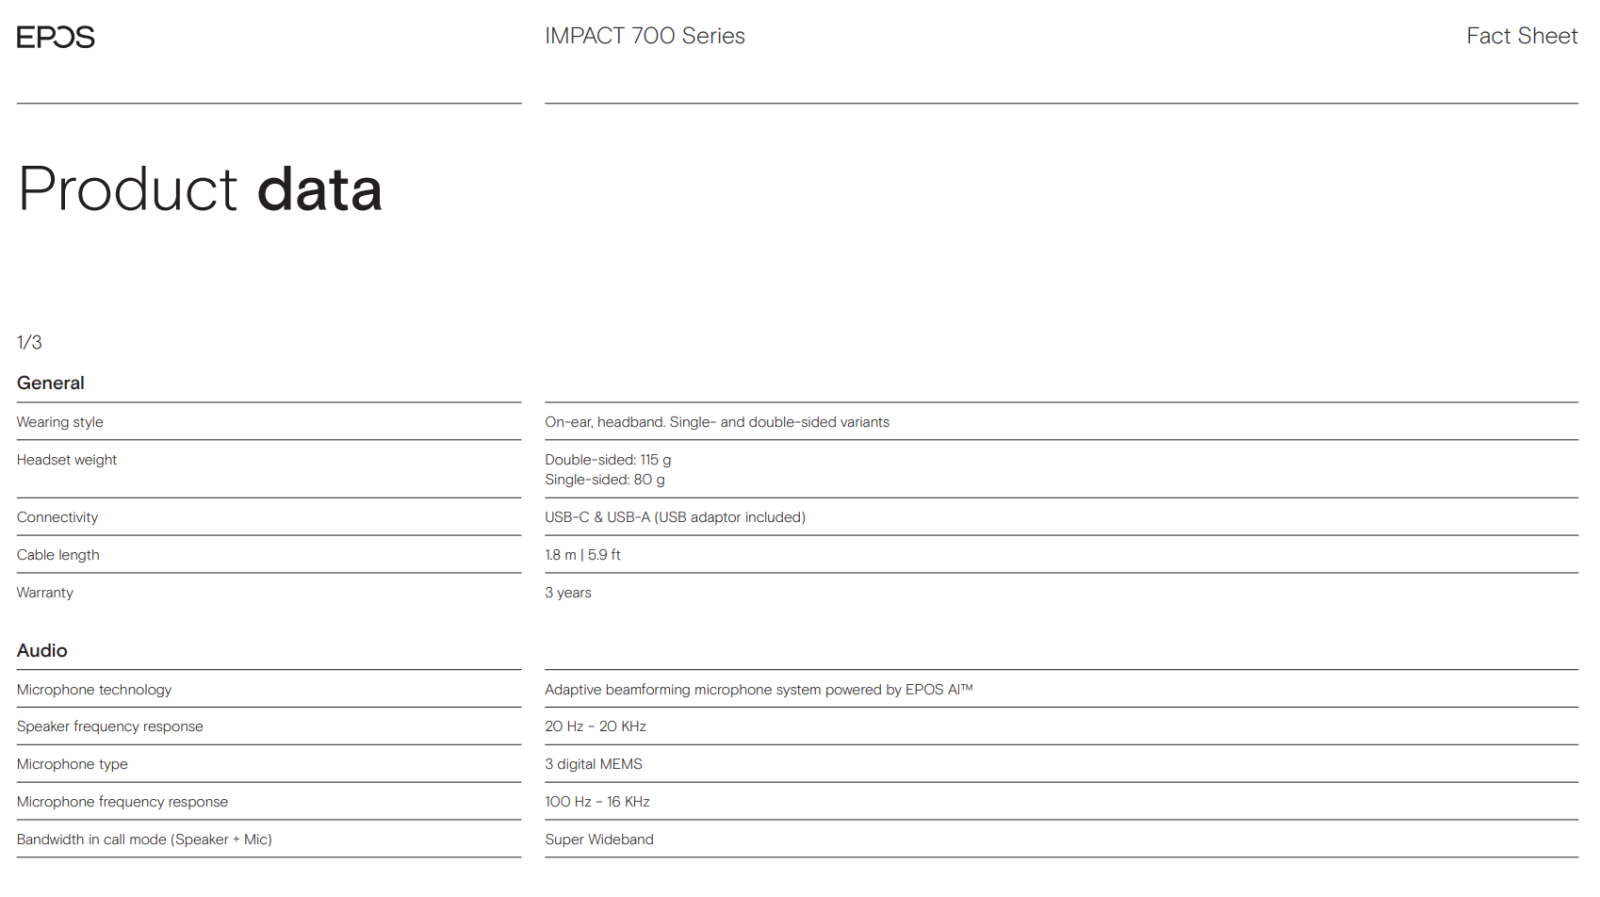Screen dimensions: 1600x897
Task: Click the 'Single-sided: 80 g' value
Action: pyautogui.click(x=605, y=480)
